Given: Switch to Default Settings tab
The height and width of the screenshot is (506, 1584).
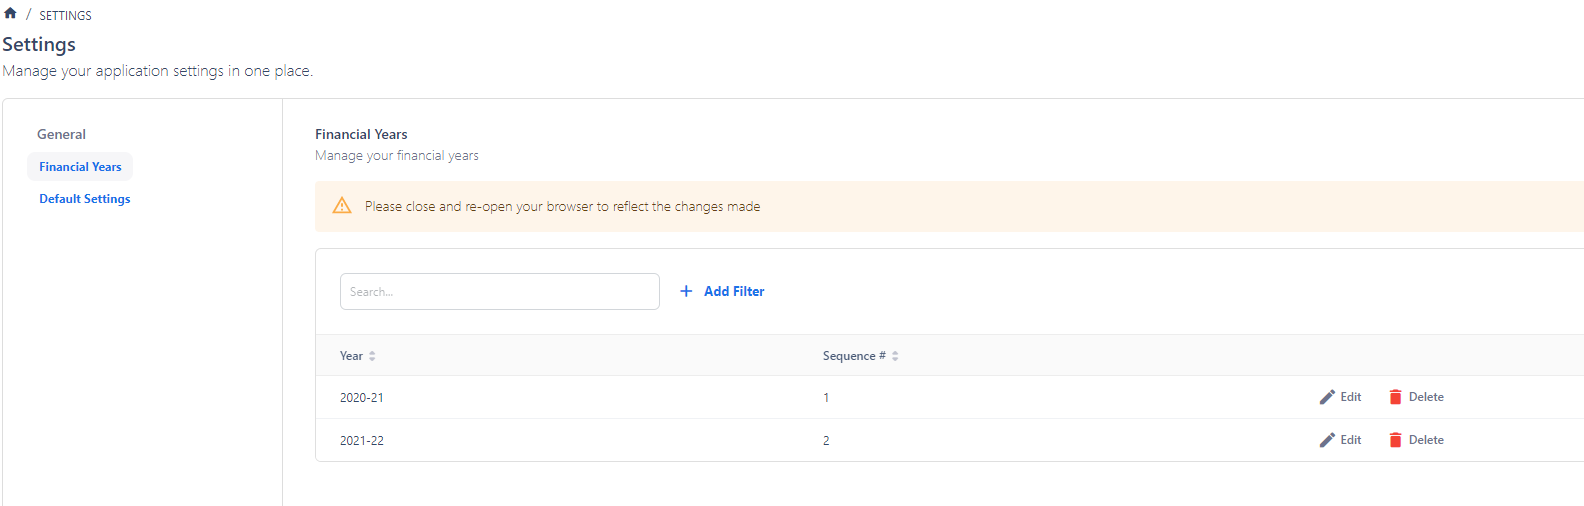Looking at the screenshot, I should [x=85, y=199].
